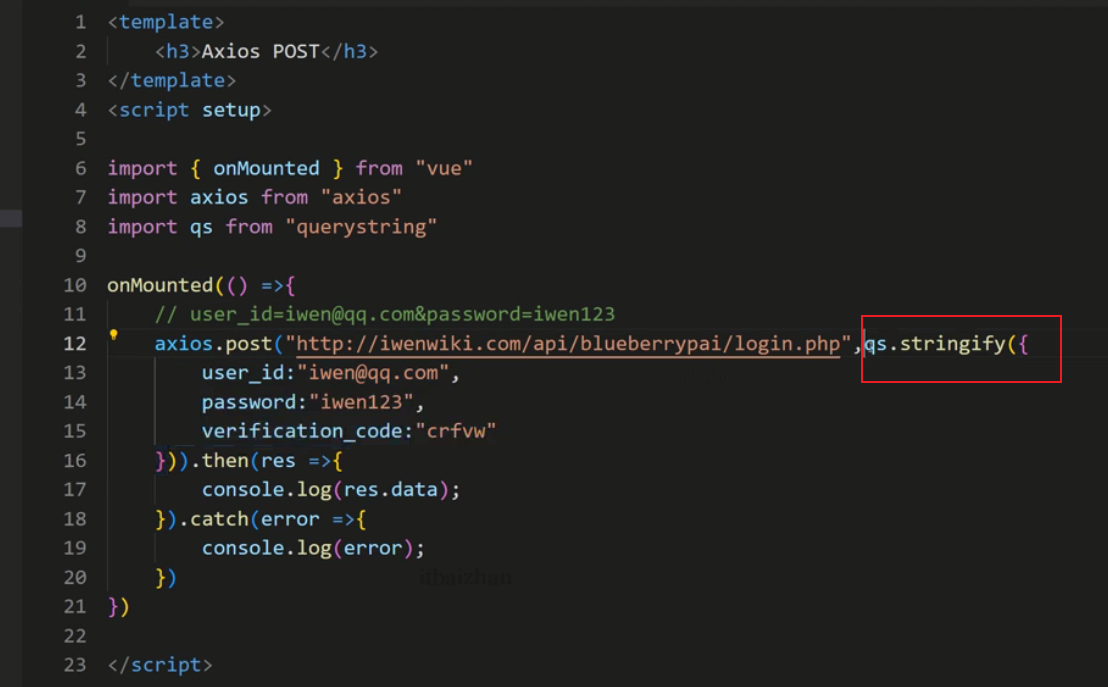
Task: Click the closing template tag
Action: click(x=172, y=80)
